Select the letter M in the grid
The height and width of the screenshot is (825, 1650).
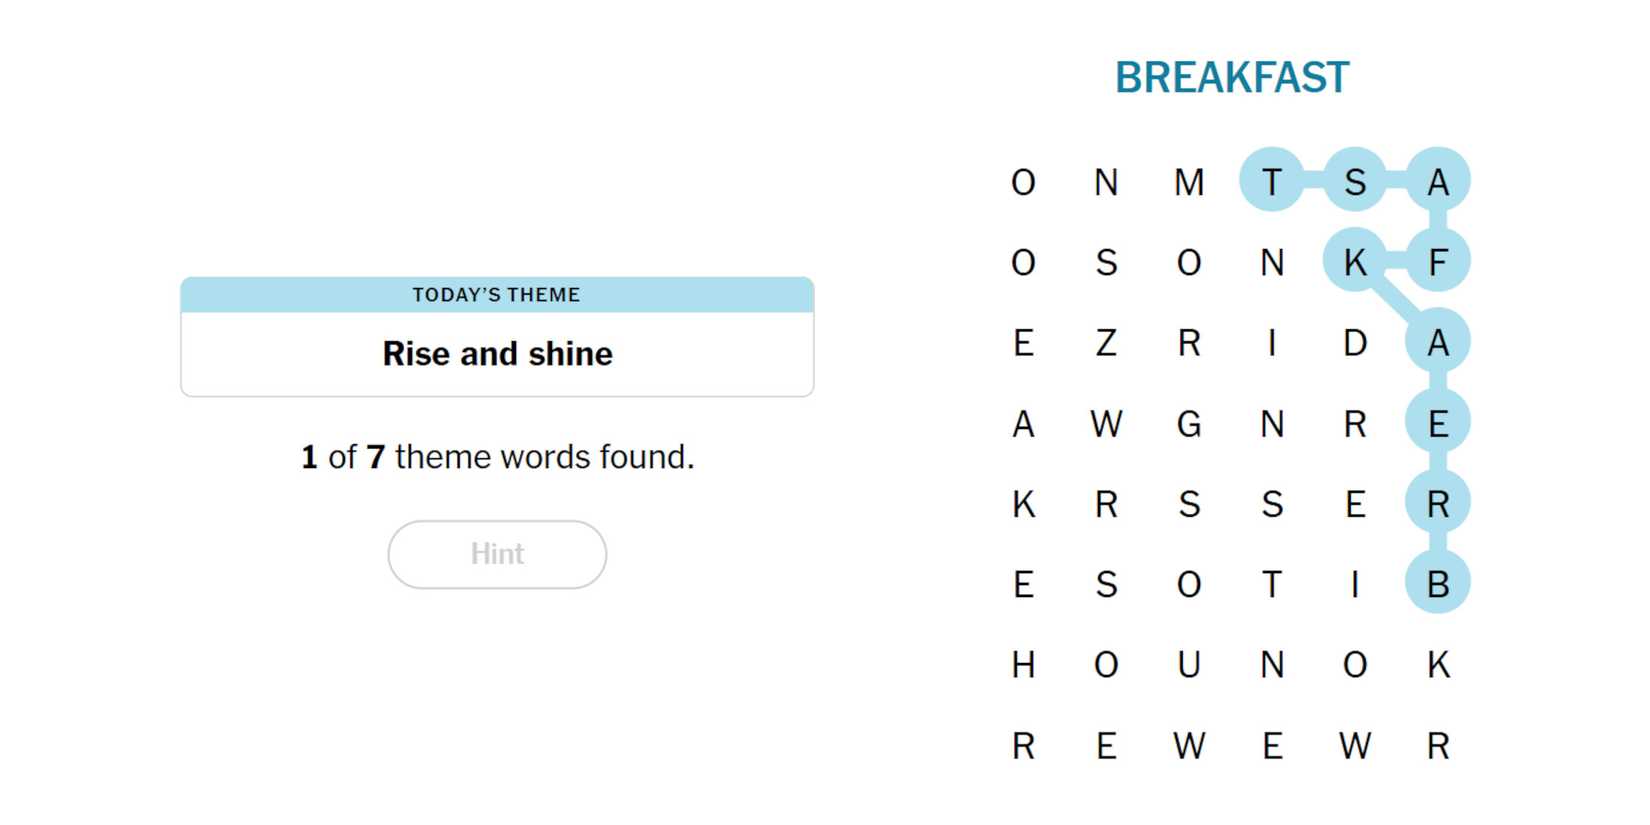[x=1188, y=182]
